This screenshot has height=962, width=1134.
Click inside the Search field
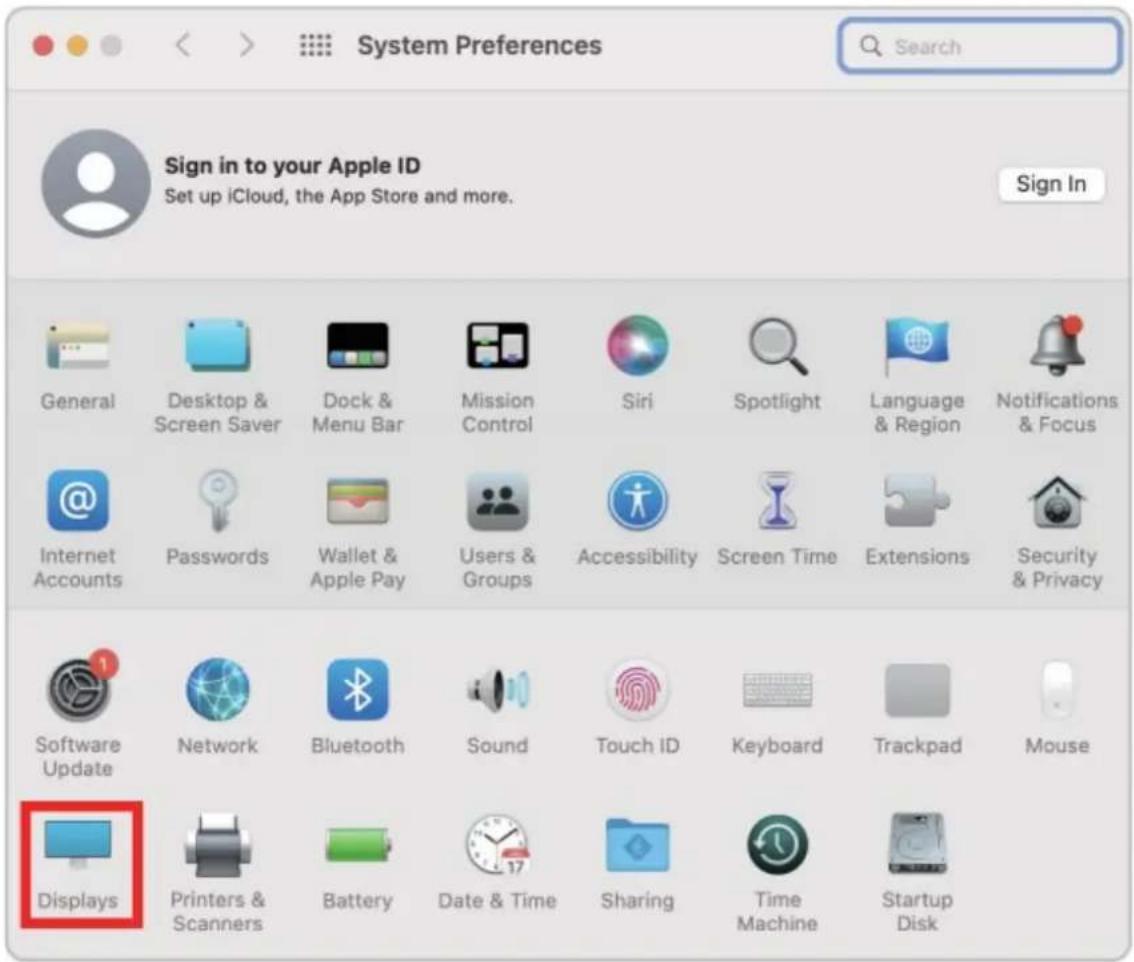pyautogui.click(x=979, y=46)
